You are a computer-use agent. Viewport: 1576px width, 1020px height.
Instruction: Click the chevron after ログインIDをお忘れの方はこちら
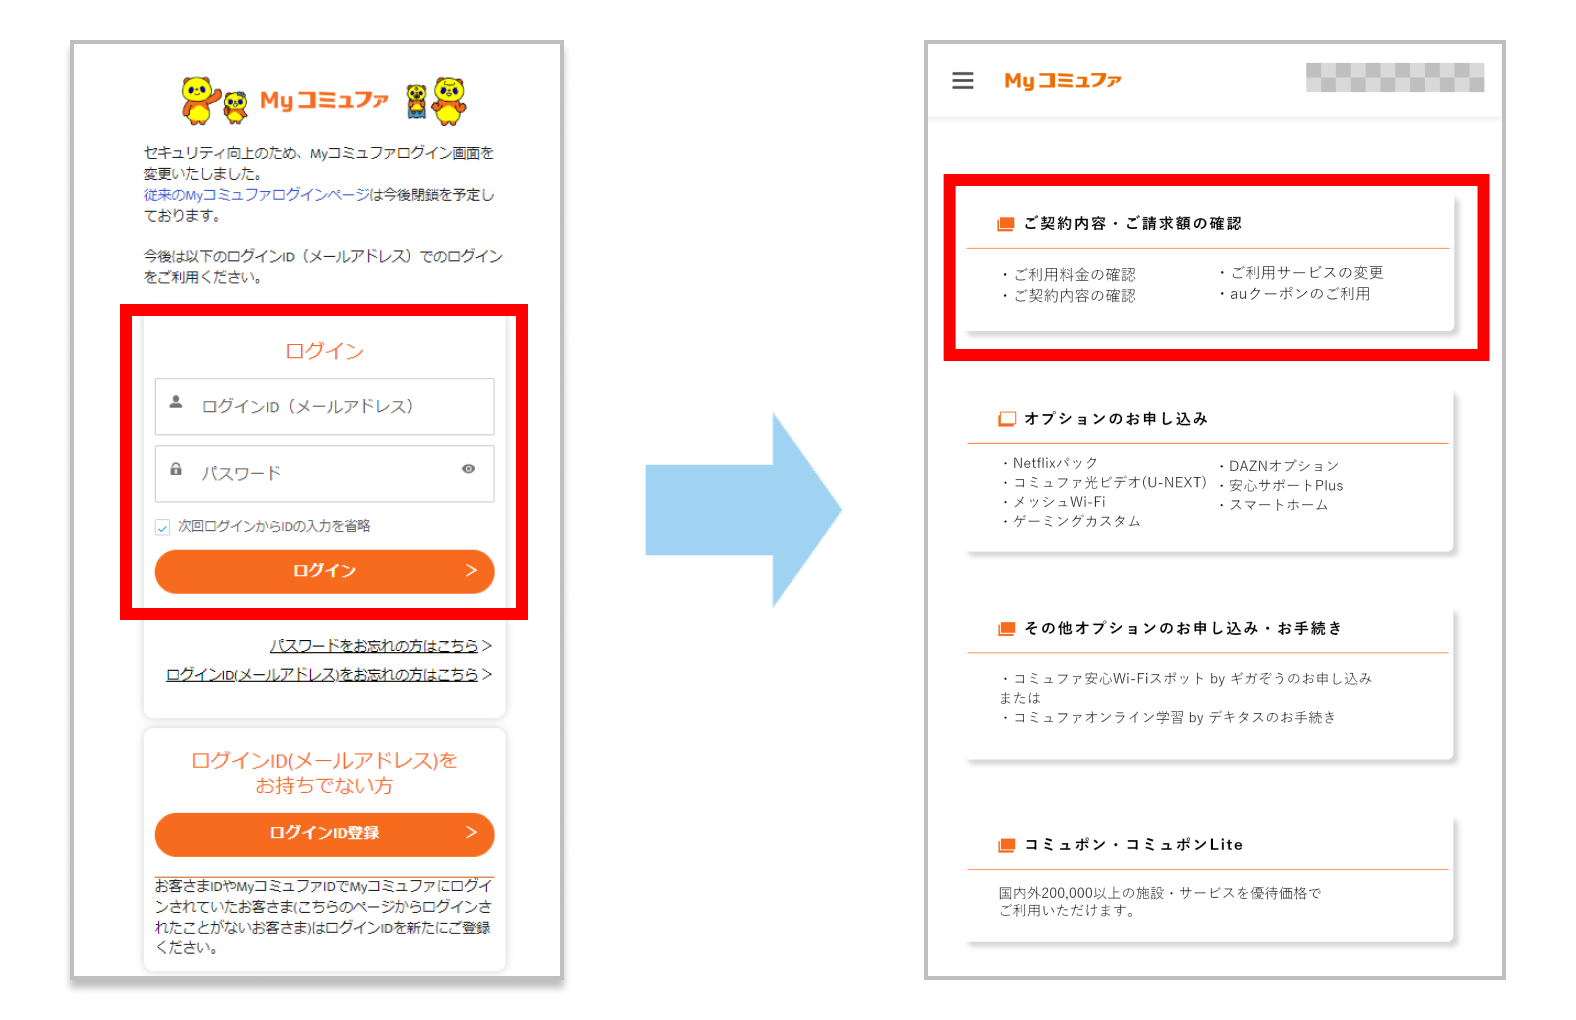pos(487,675)
